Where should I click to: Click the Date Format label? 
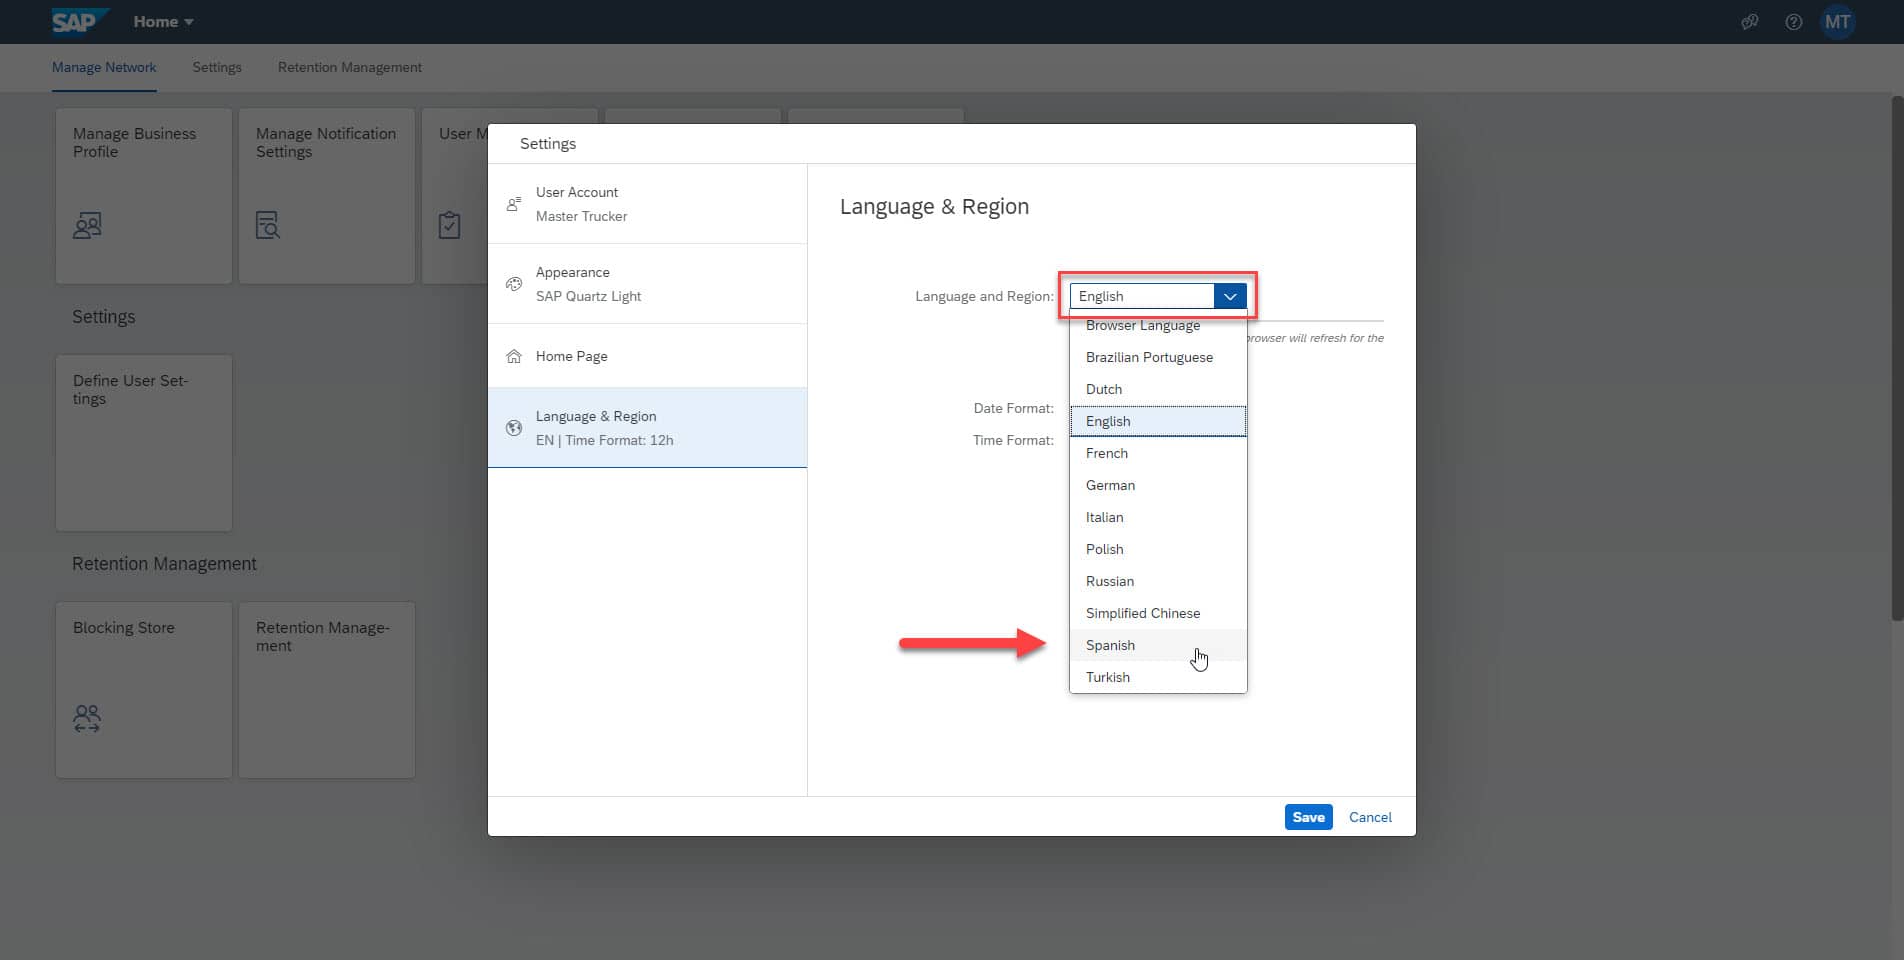(x=1013, y=408)
